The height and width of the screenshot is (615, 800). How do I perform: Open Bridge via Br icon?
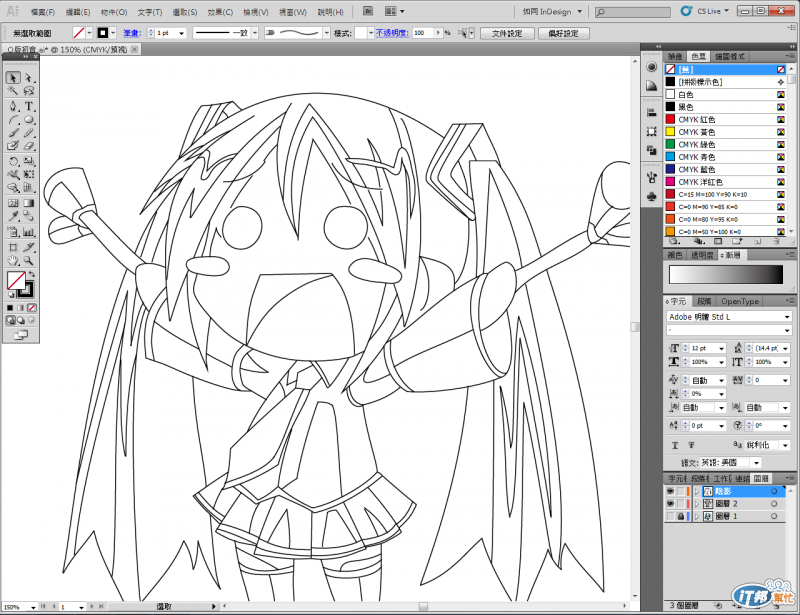click(368, 11)
